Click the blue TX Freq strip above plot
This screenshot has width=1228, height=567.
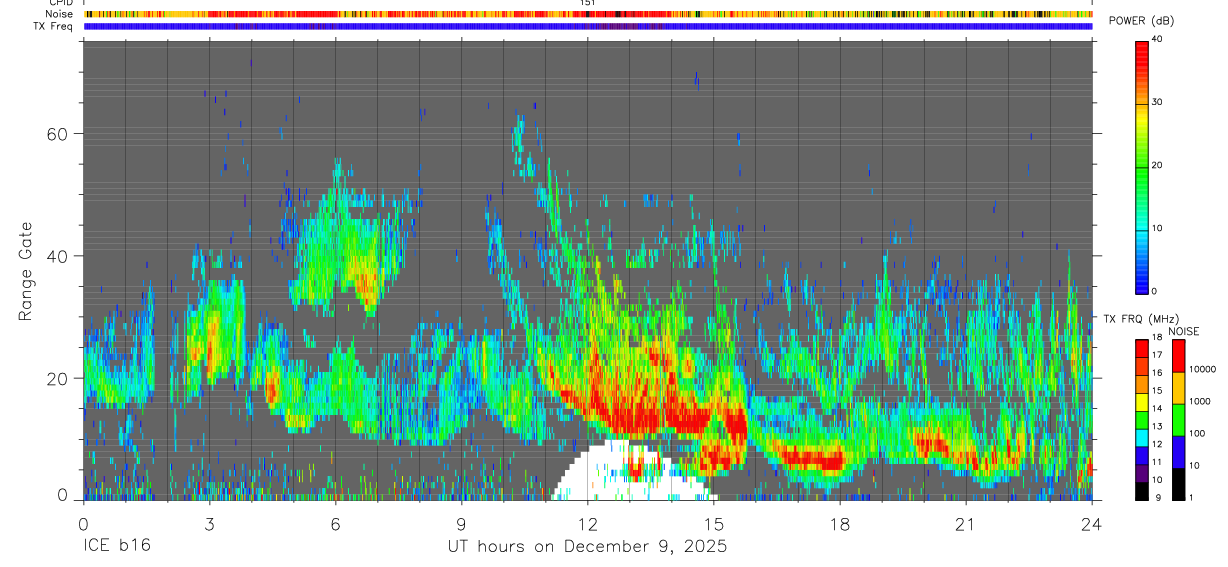[588, 26]
